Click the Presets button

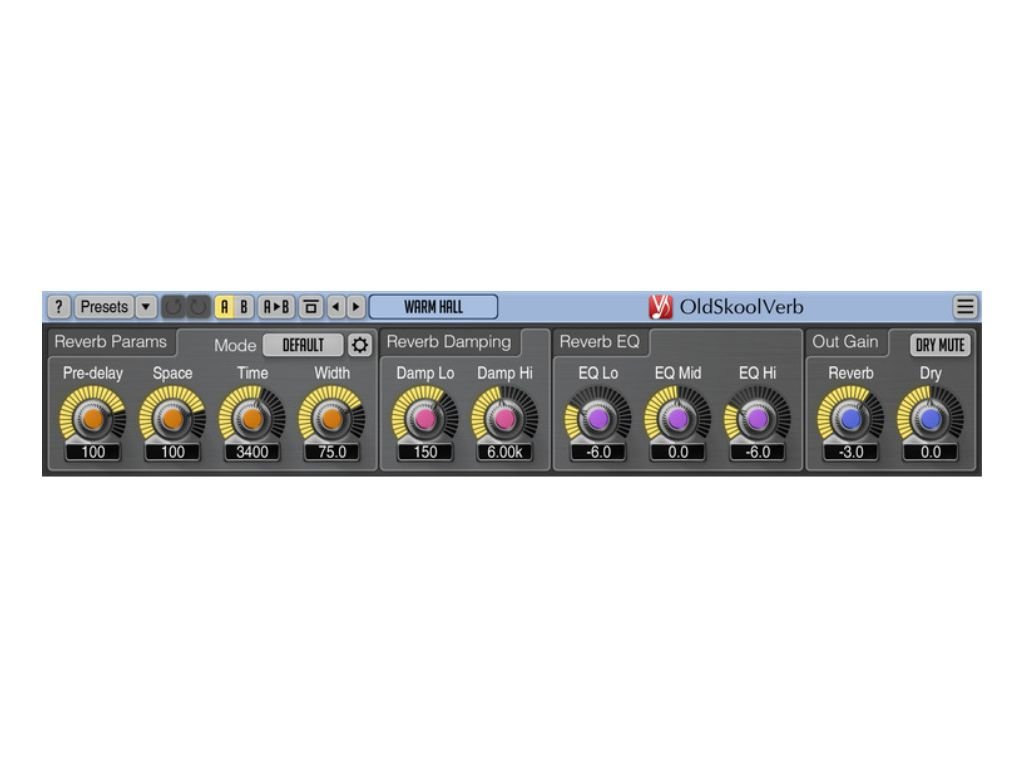pos(104,306)
